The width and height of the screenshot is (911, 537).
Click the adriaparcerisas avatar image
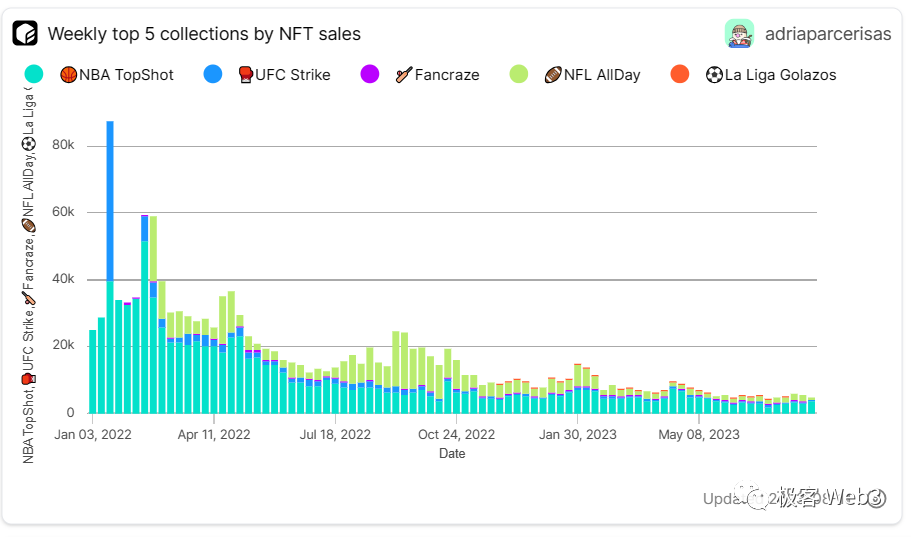[739, 34]
